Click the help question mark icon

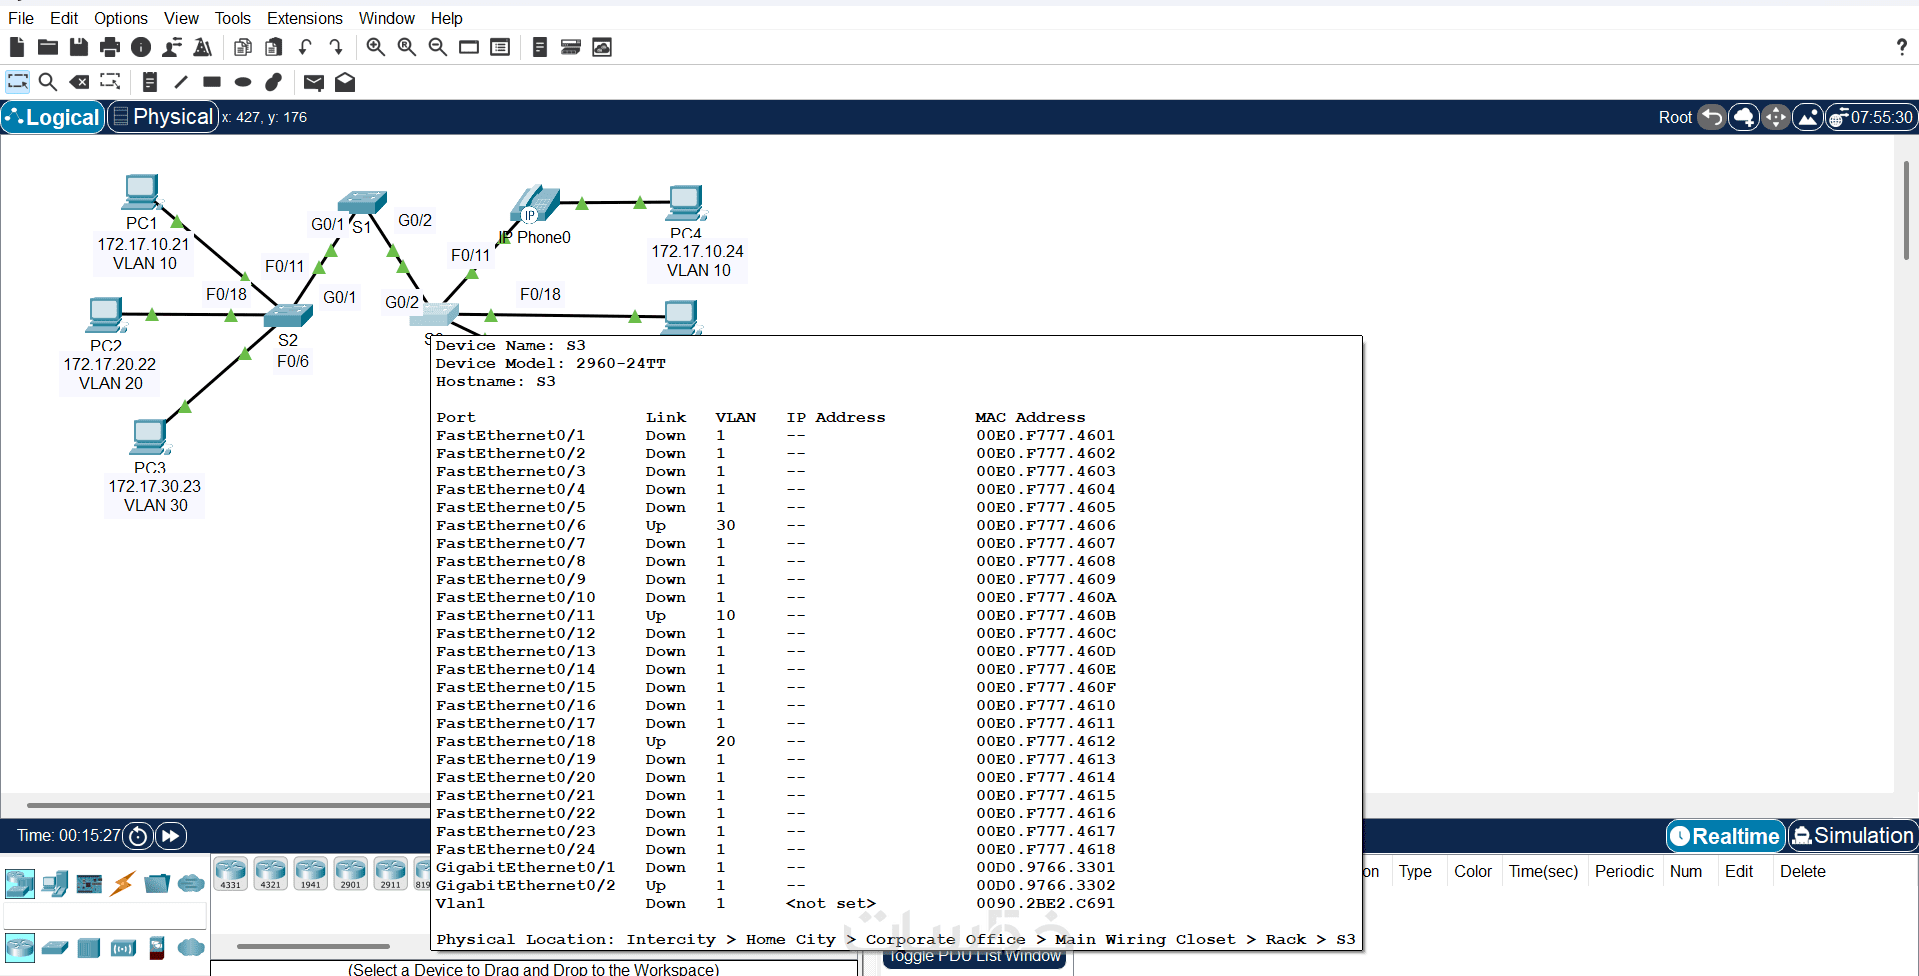[x=1901, y=47]
